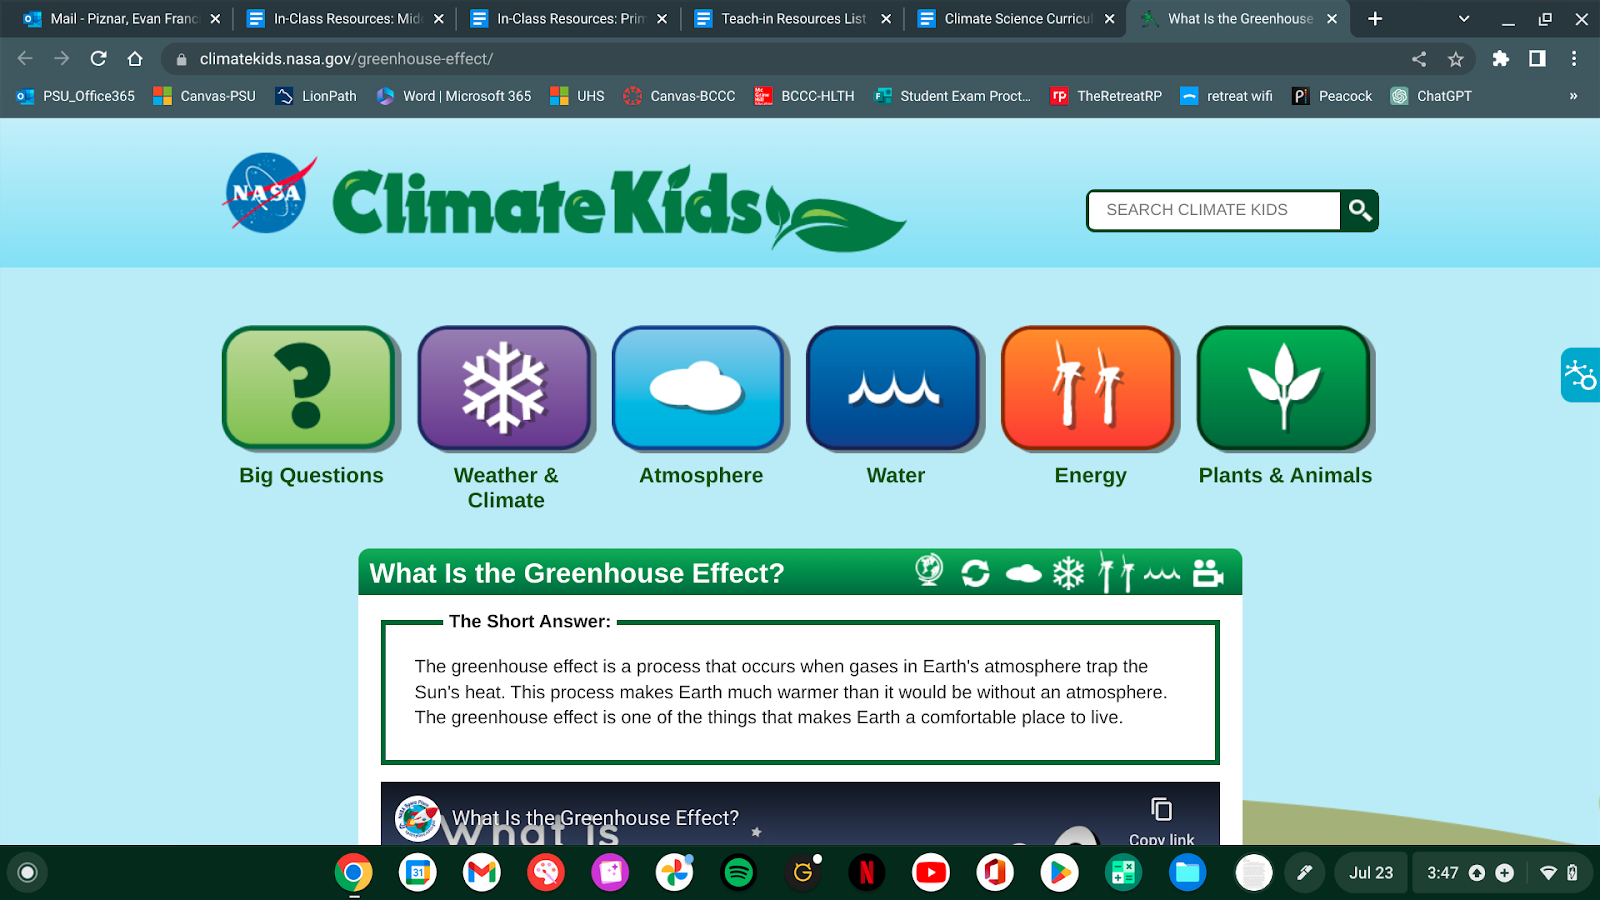Open the Water waves tile

click(894, 388)
